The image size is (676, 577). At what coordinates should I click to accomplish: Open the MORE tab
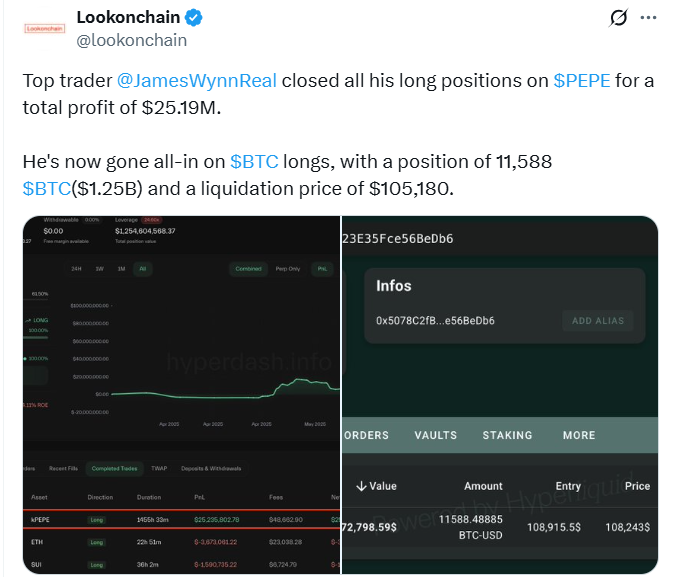[x=579, y=435]
